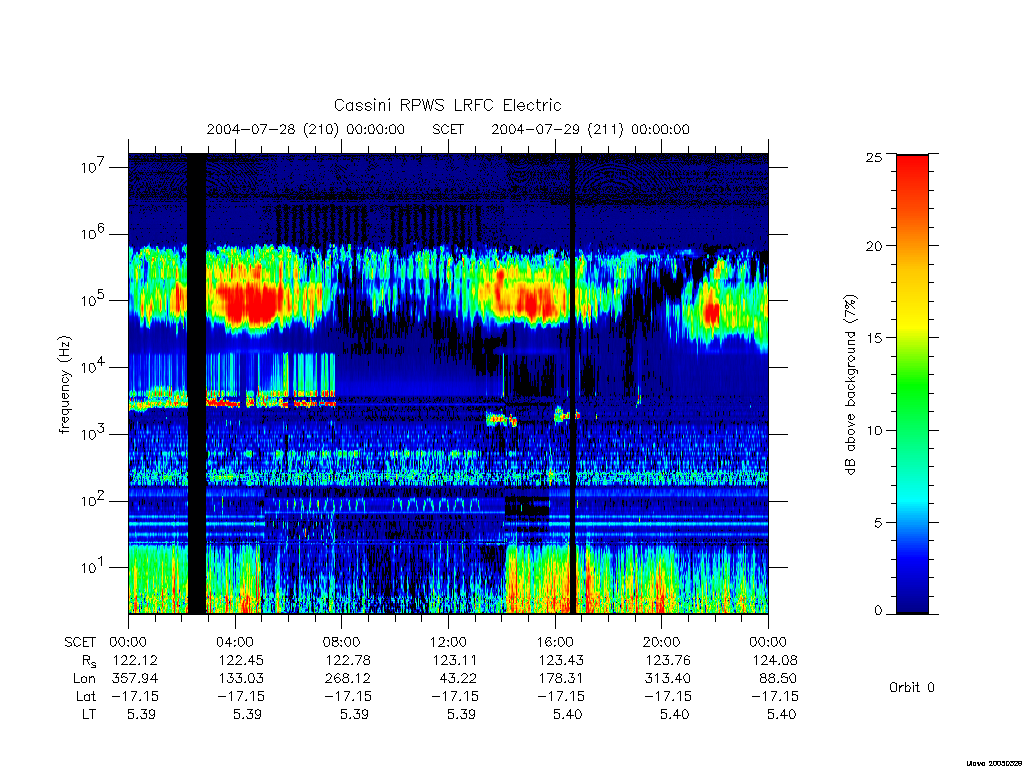The image size is (1024, 768).
Task: Click the 10^4 frequency tick label
Action: pyautogui.click(x=94, y=366)
